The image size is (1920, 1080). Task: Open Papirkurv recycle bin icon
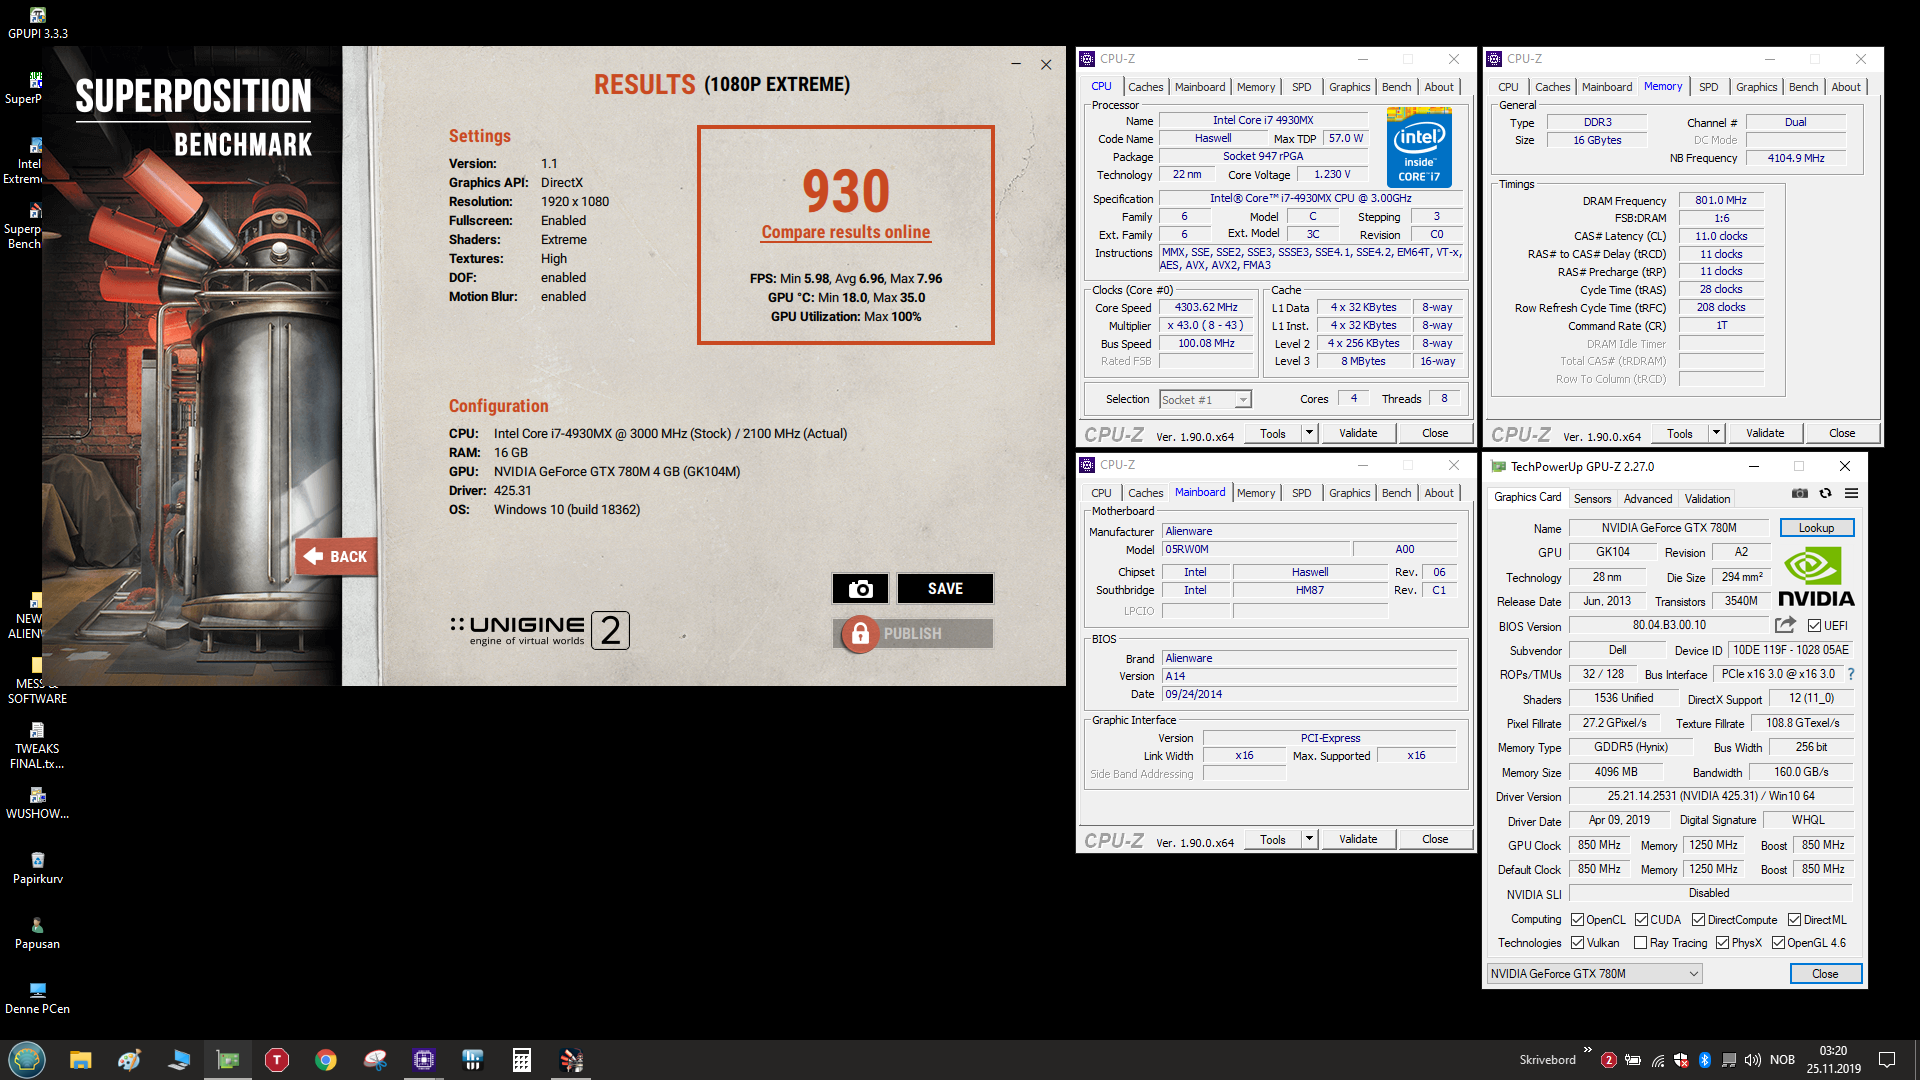(x=37, y=869)
